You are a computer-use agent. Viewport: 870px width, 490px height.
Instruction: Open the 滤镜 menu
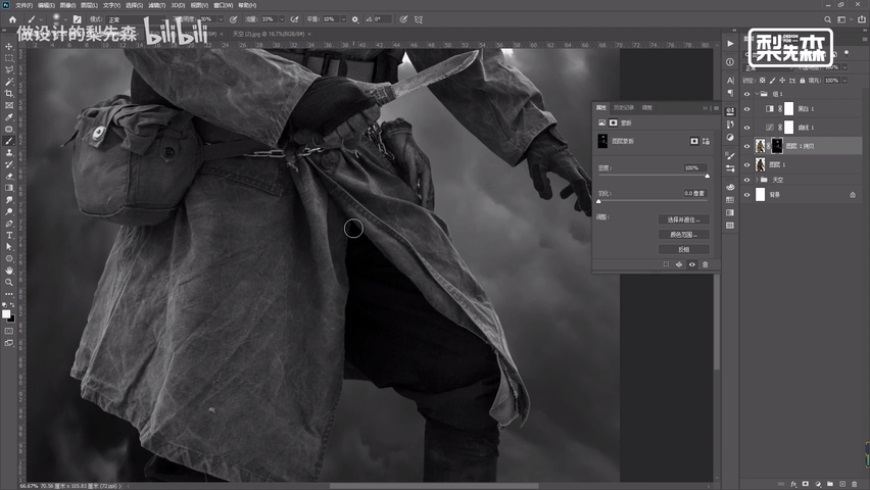point(157,5)
